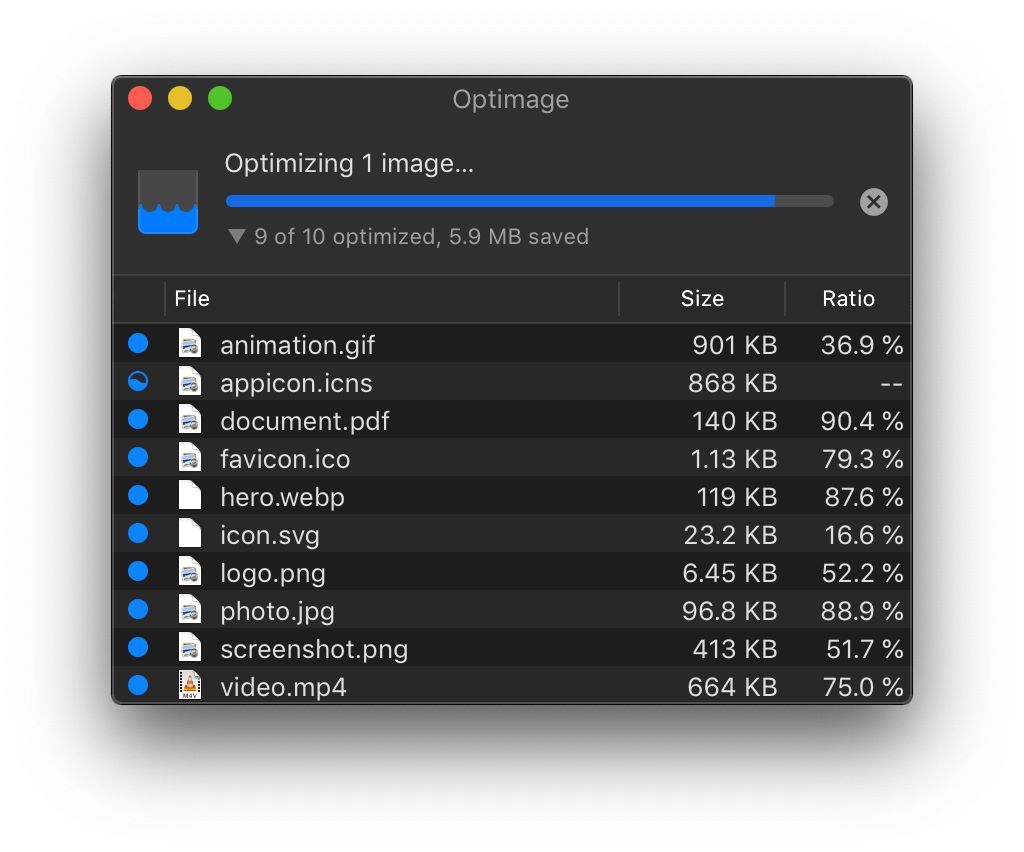Click the green zoom window button
Image resolution: width=1024 pixels, height=852 pixels.
220,99
